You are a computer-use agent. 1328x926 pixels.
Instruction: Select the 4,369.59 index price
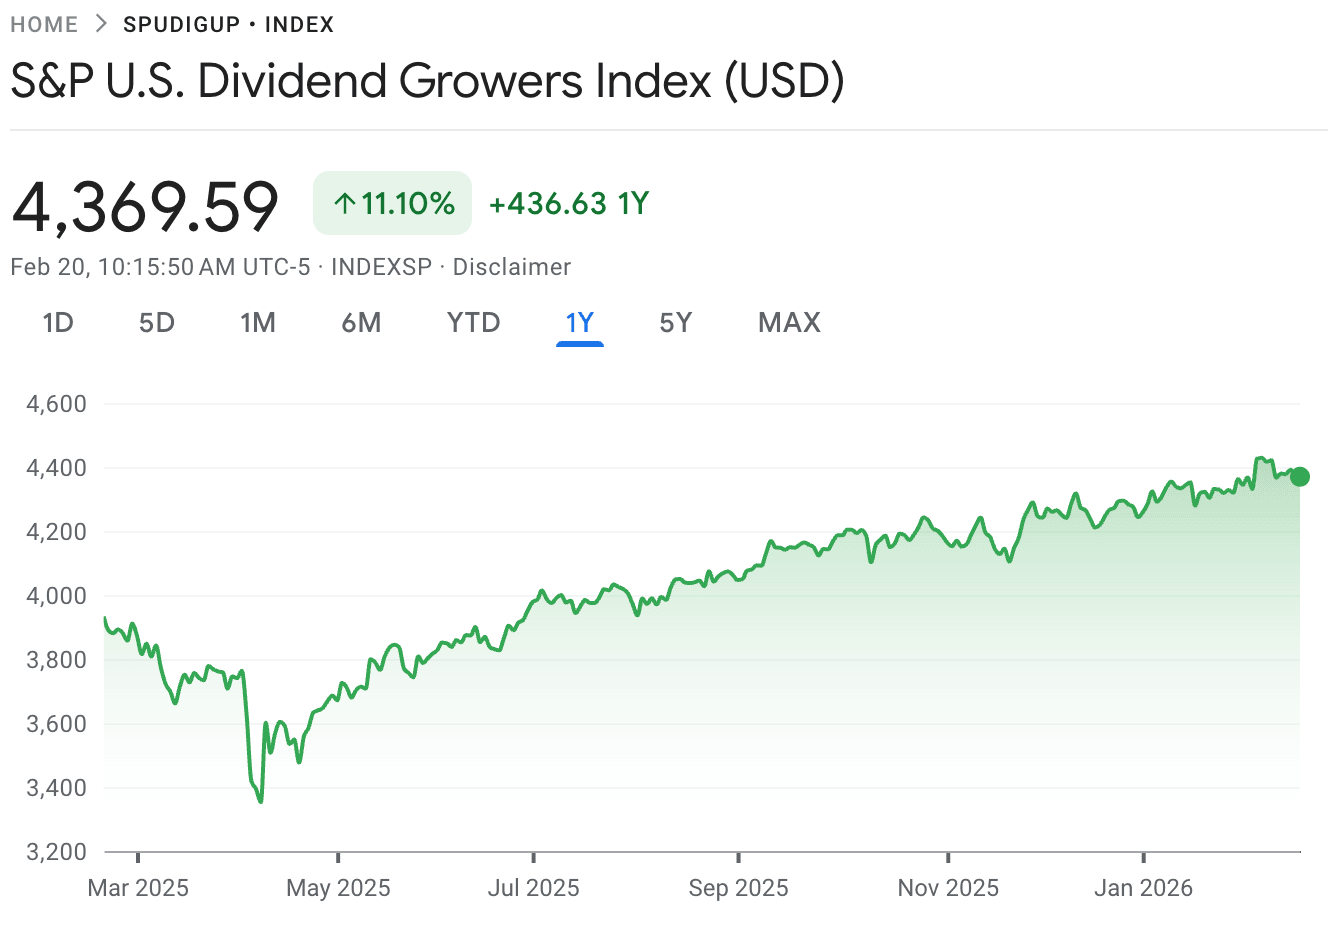point(143,203)
